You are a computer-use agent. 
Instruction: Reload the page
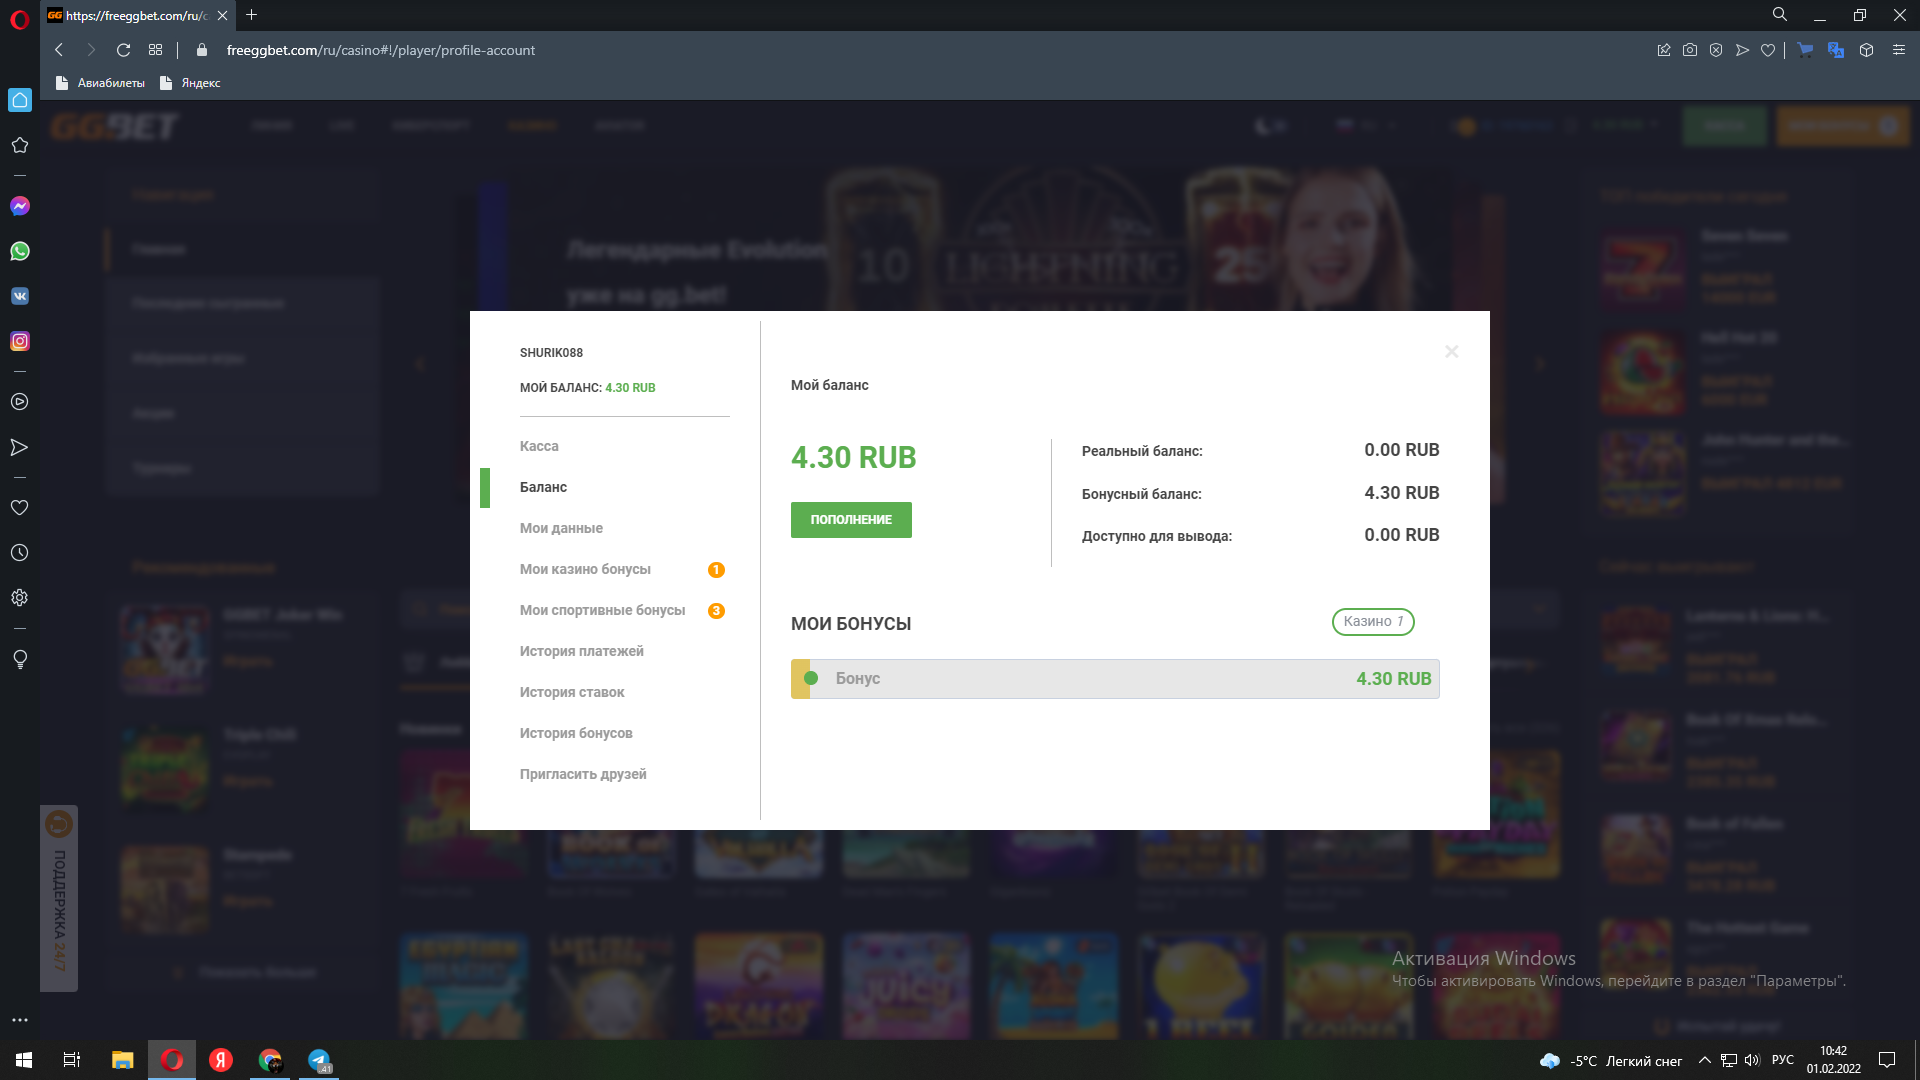click(x=123, y=50)
